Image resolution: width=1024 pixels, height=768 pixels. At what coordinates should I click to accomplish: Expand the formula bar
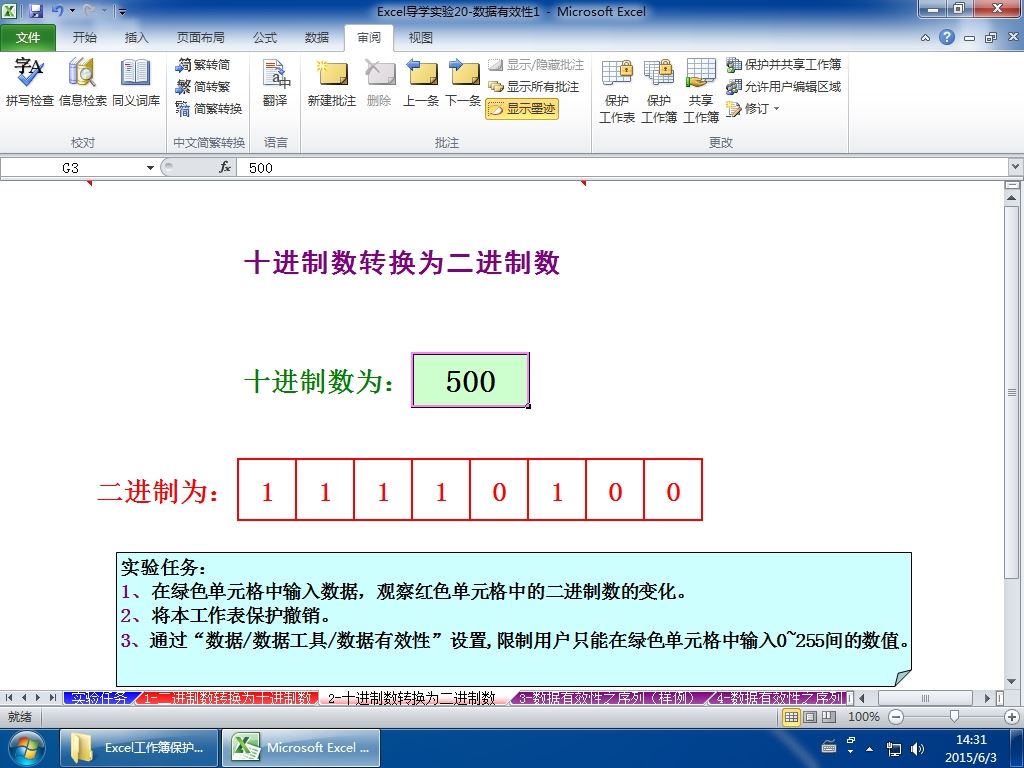pyautogui.click(x=1016, y=167)
